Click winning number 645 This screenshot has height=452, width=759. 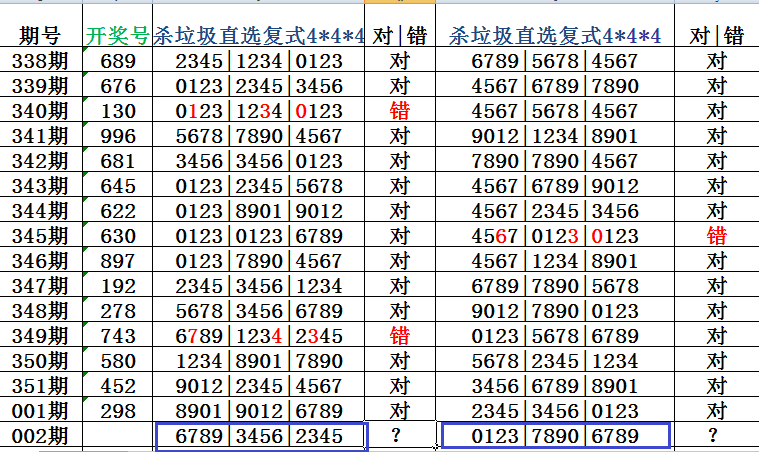tap(118, 185)
